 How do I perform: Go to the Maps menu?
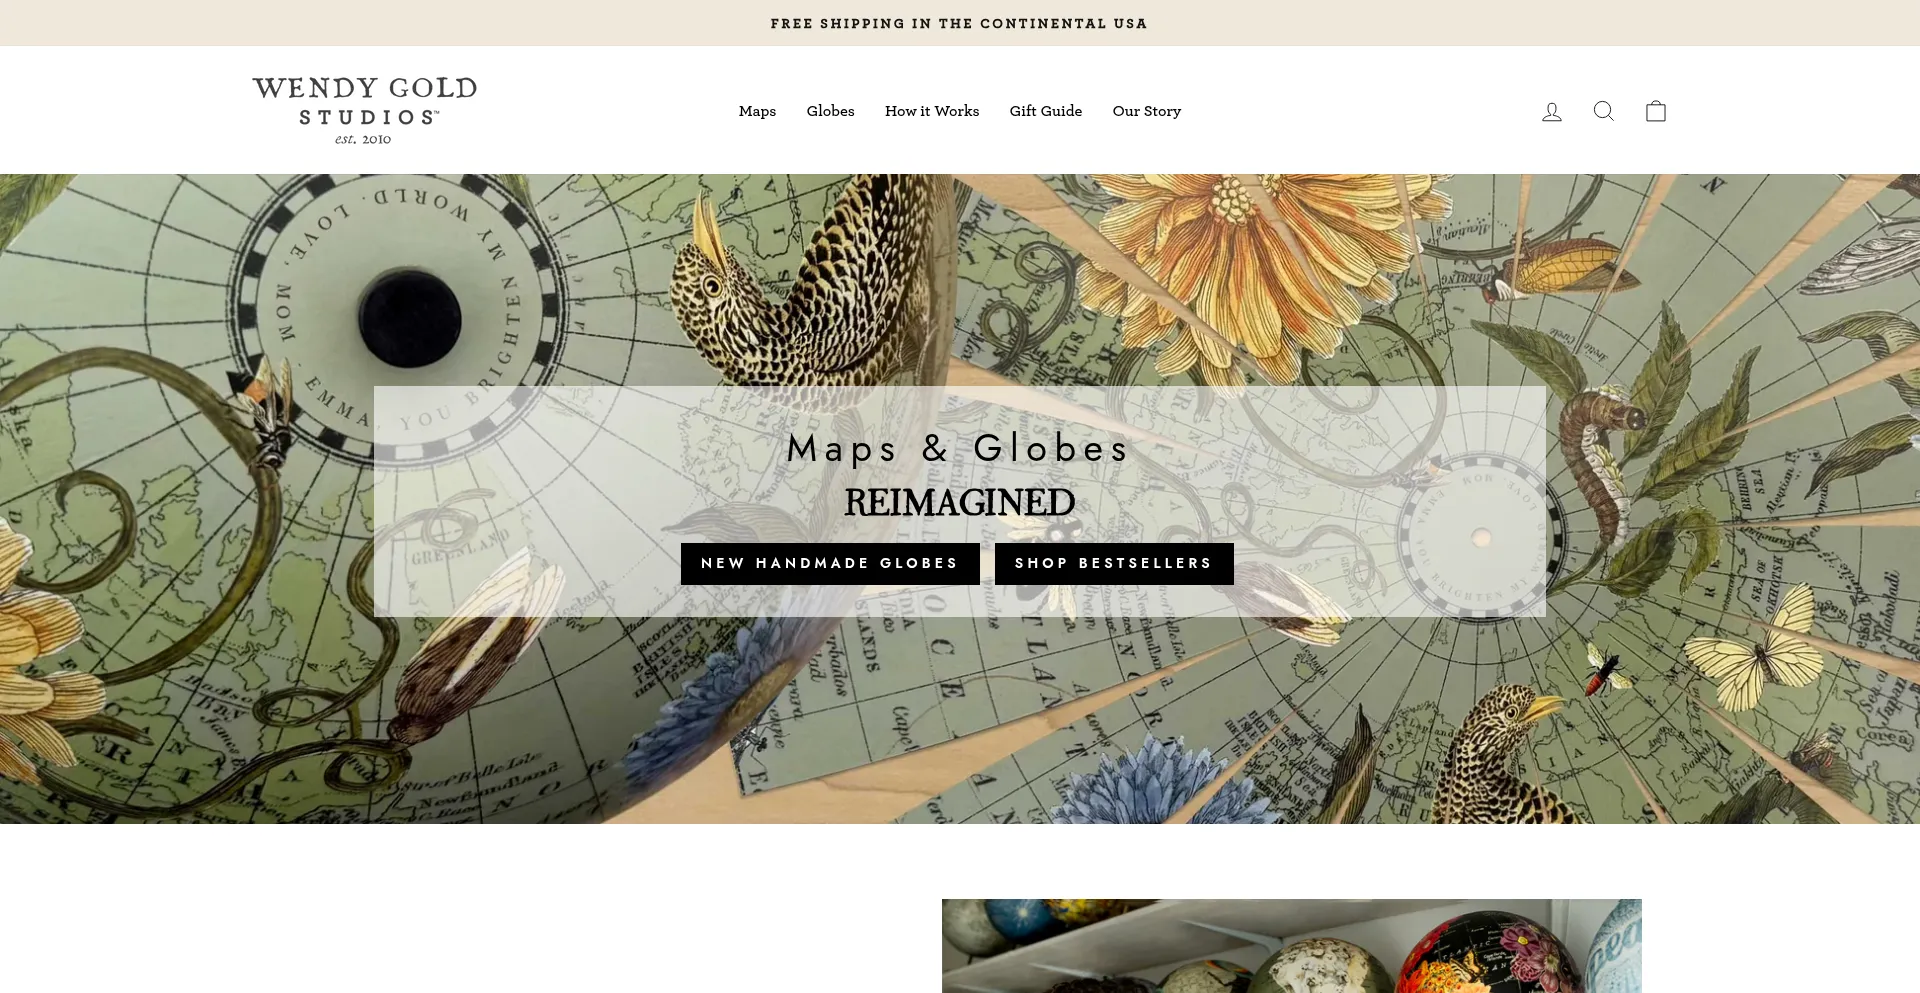point(757,111)
